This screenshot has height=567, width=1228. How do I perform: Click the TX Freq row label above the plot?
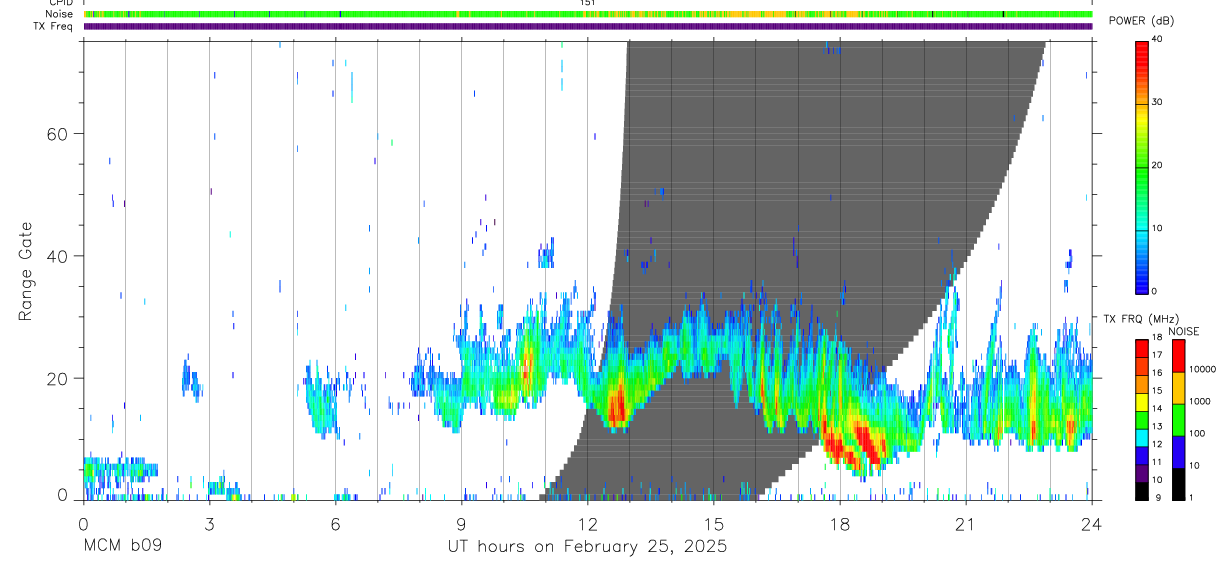click(54, 26)
